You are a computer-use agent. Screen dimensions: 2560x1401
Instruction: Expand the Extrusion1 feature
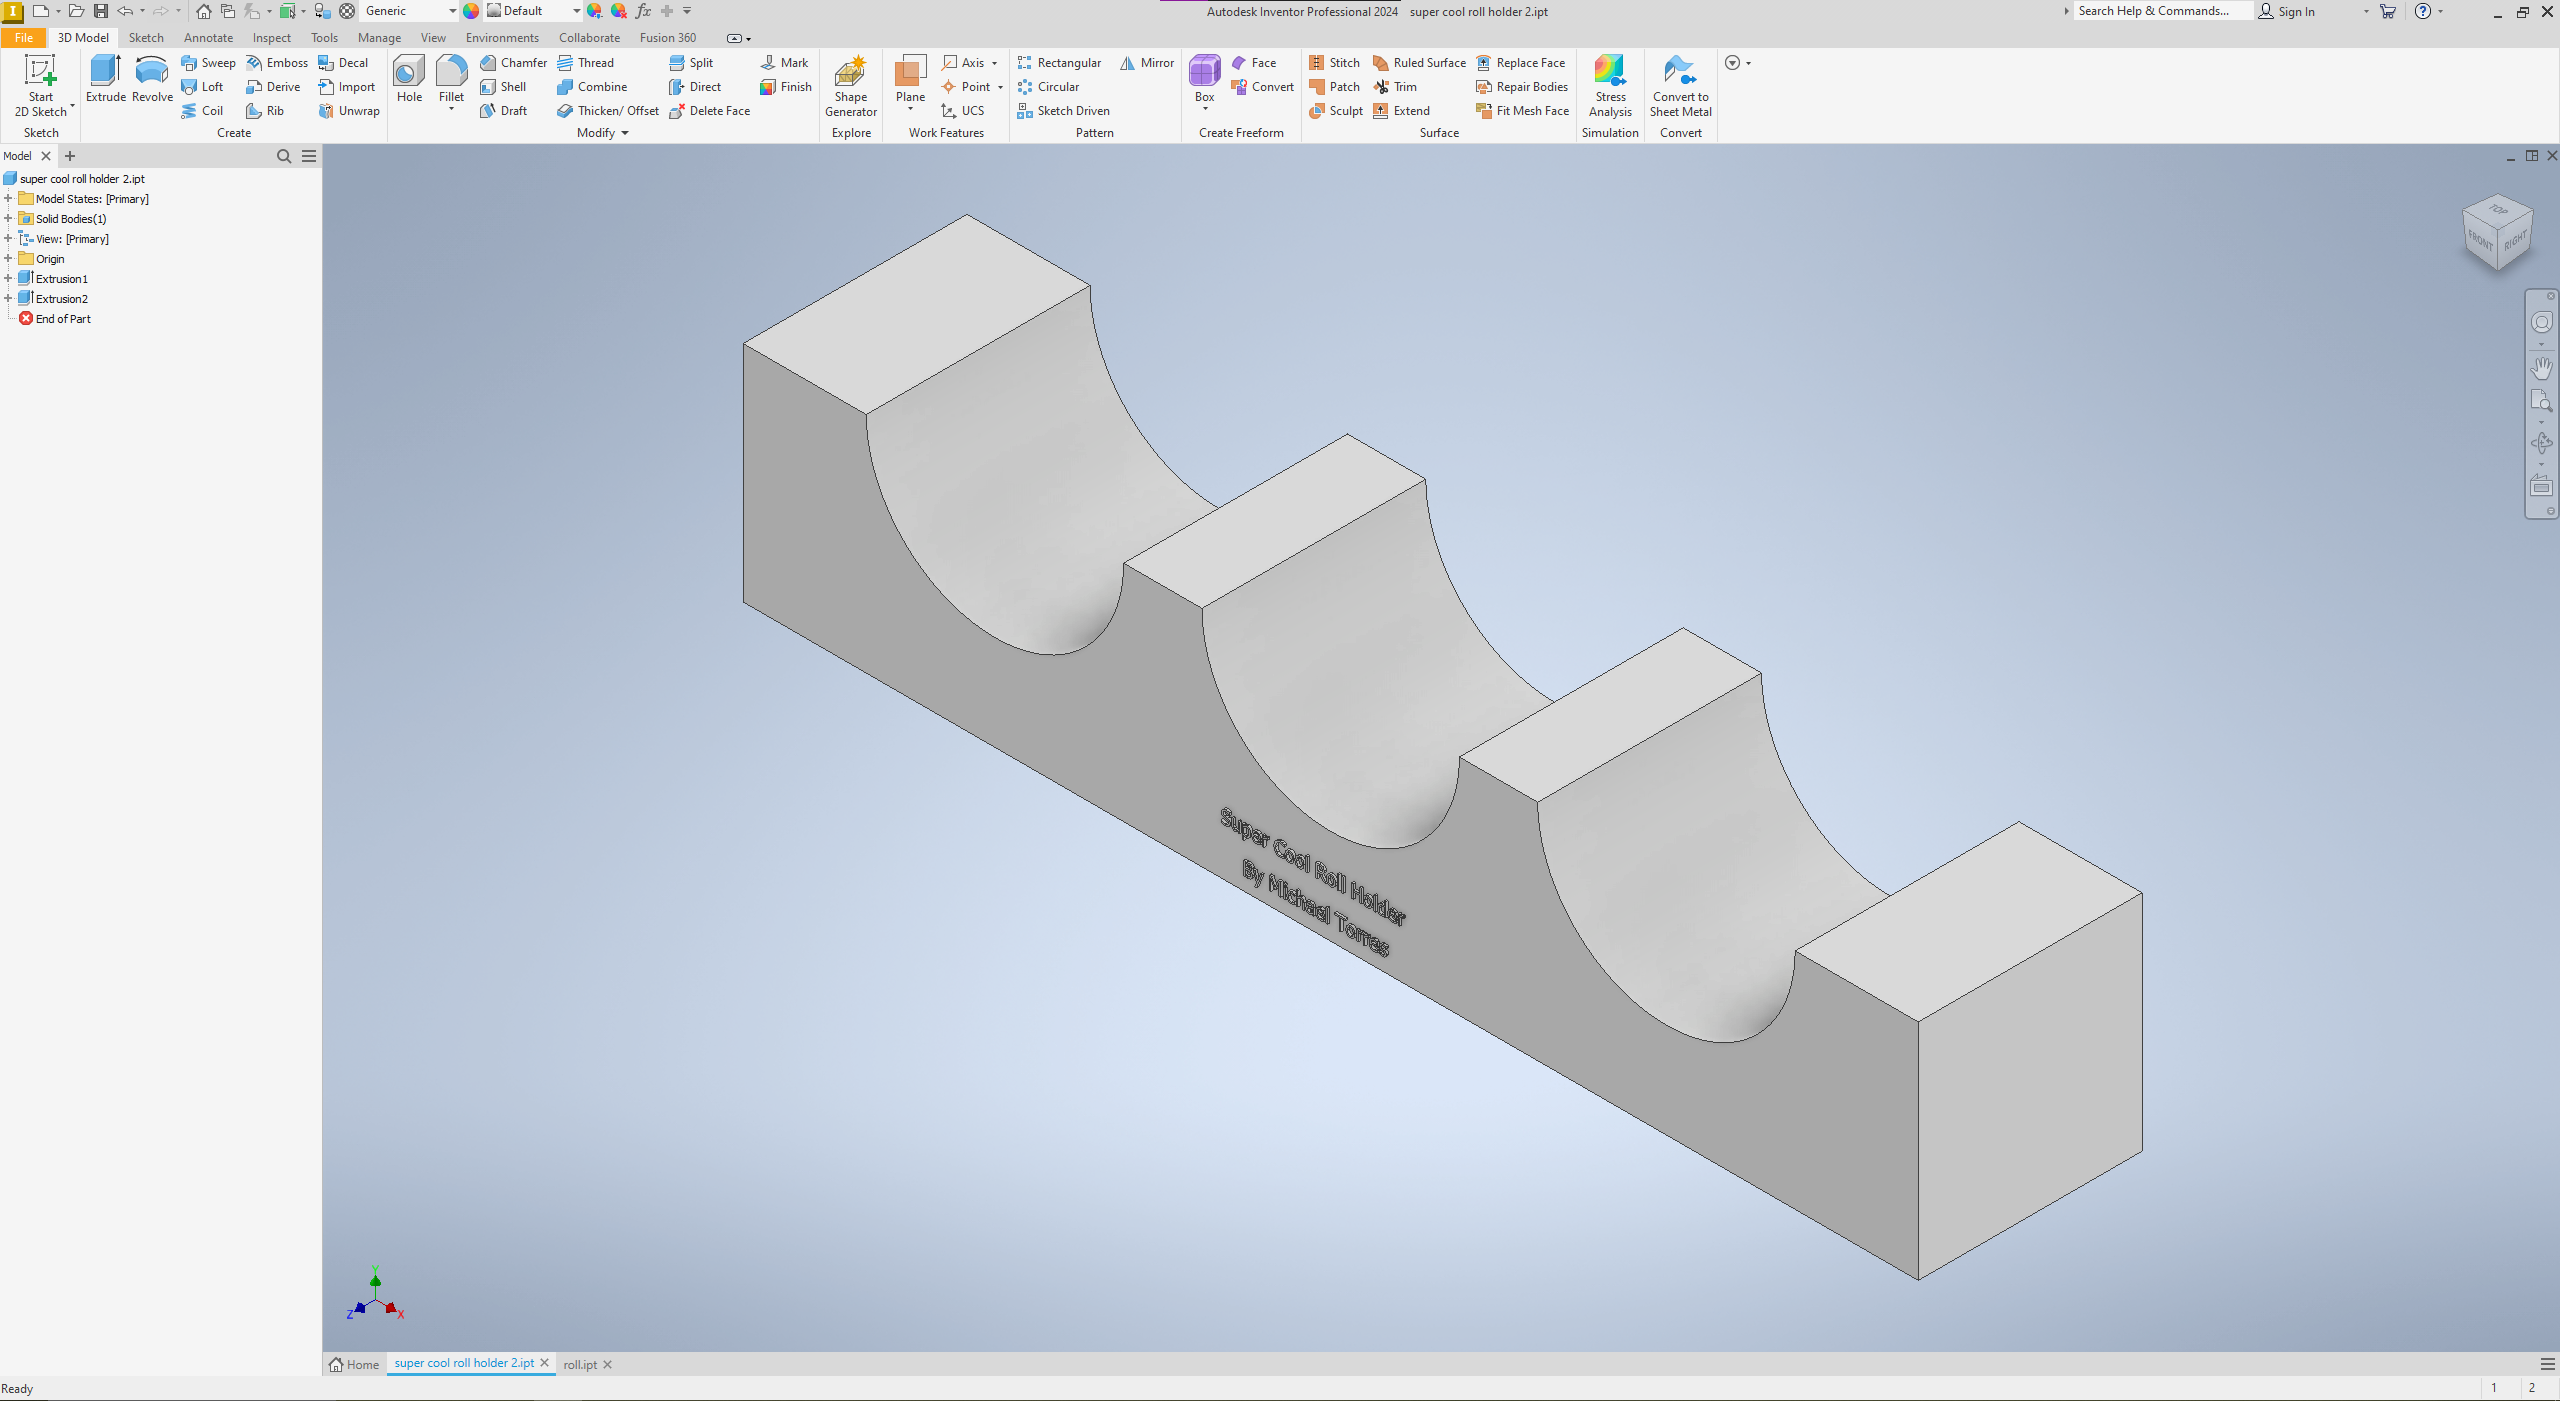[x=8, y=279]
